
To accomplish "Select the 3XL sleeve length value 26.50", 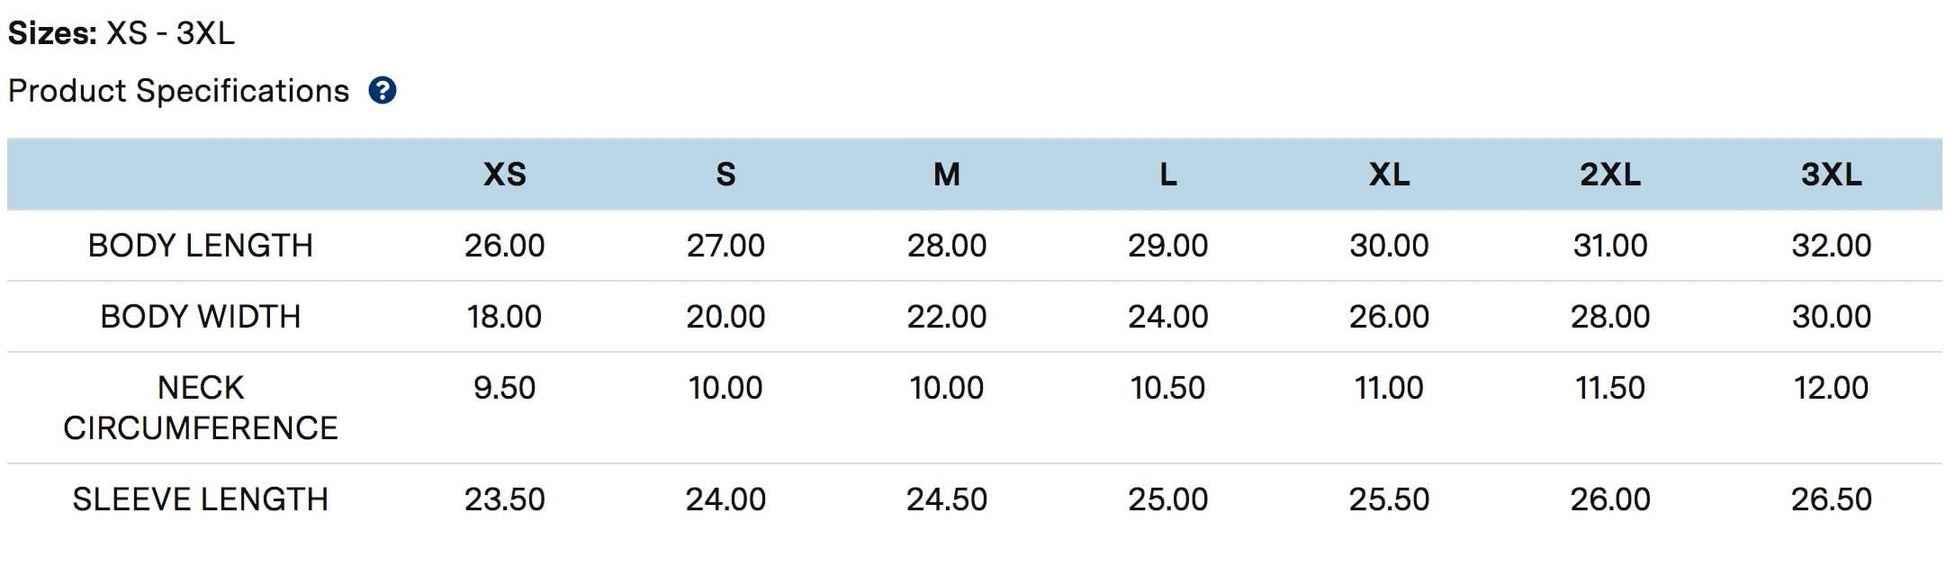I will point(1831,499).
